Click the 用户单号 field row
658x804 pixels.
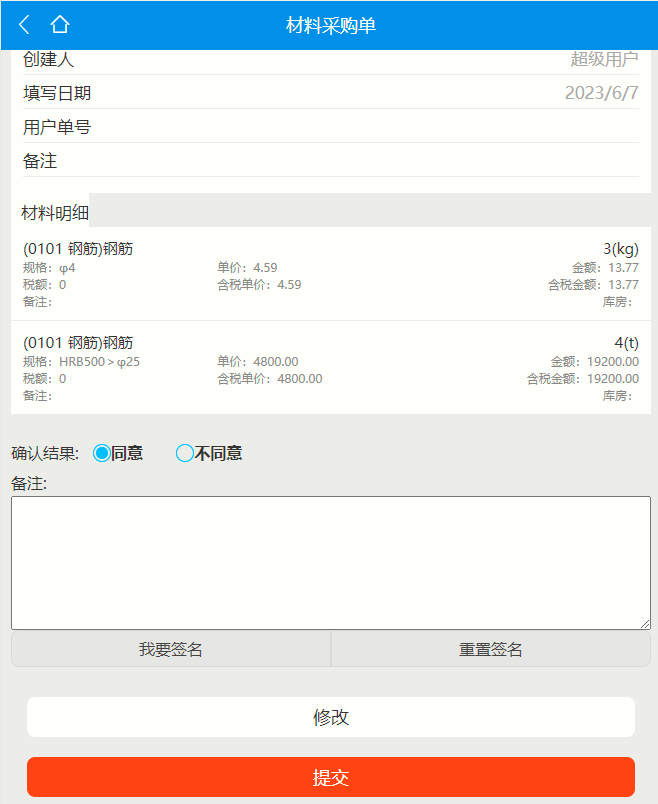point(330,127)
